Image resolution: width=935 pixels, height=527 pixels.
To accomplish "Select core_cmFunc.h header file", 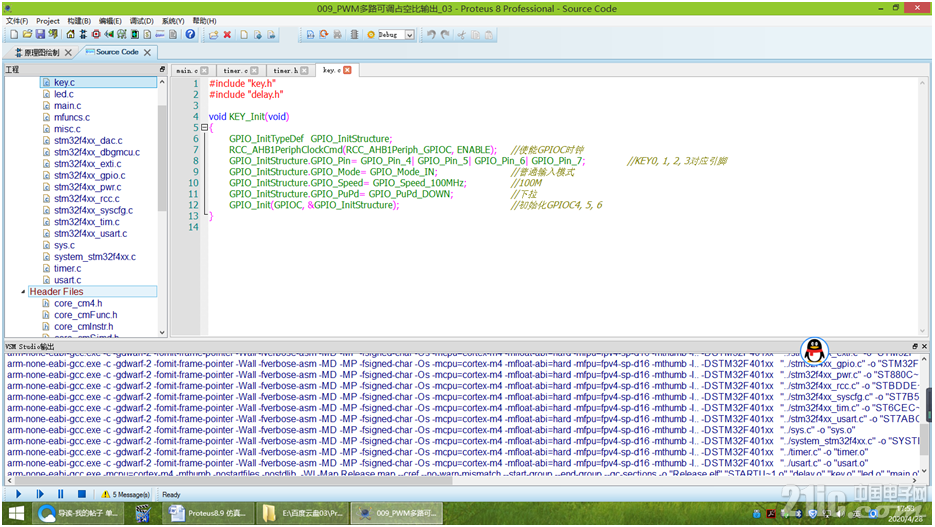I will (x=85, y=315).
